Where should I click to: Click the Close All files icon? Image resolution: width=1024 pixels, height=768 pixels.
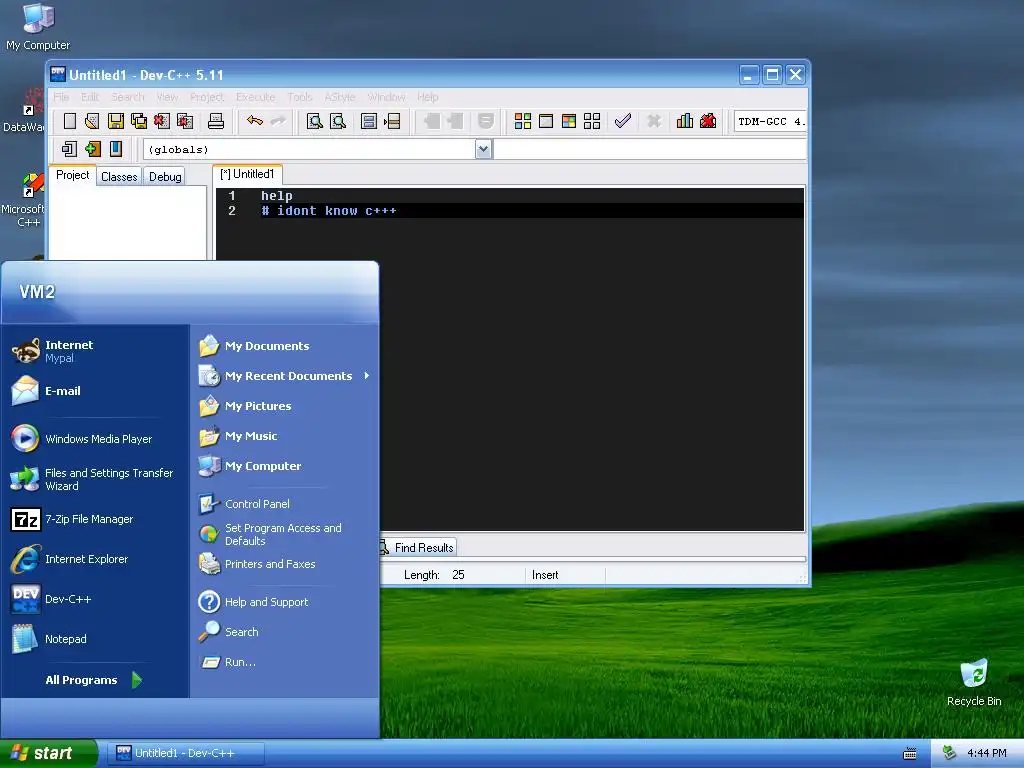tap(185, 121)
